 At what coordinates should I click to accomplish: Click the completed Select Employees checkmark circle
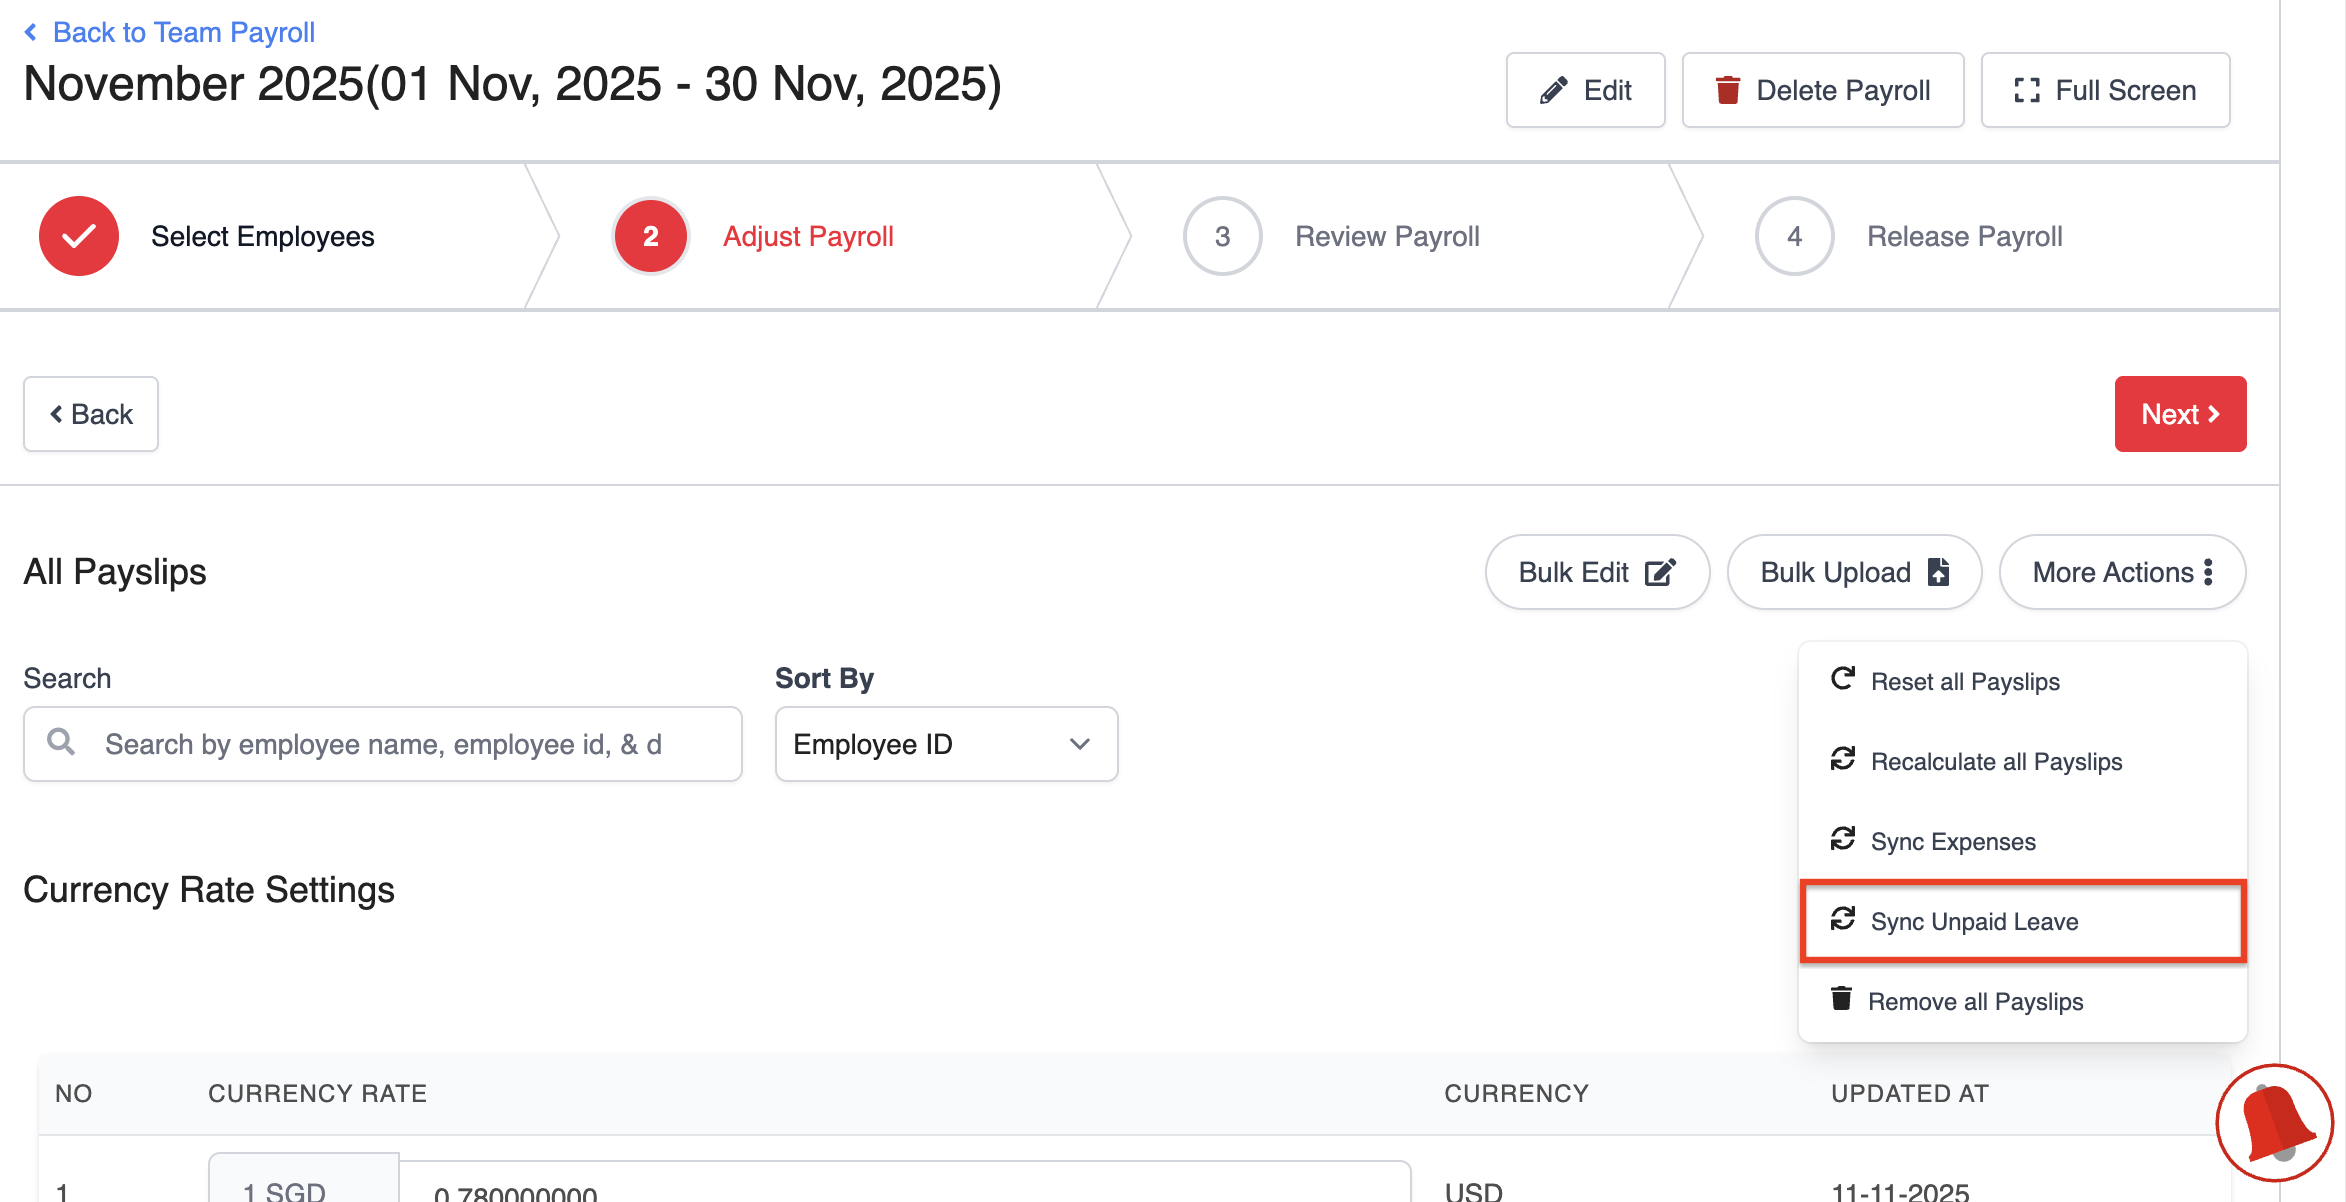coord(79,236)
